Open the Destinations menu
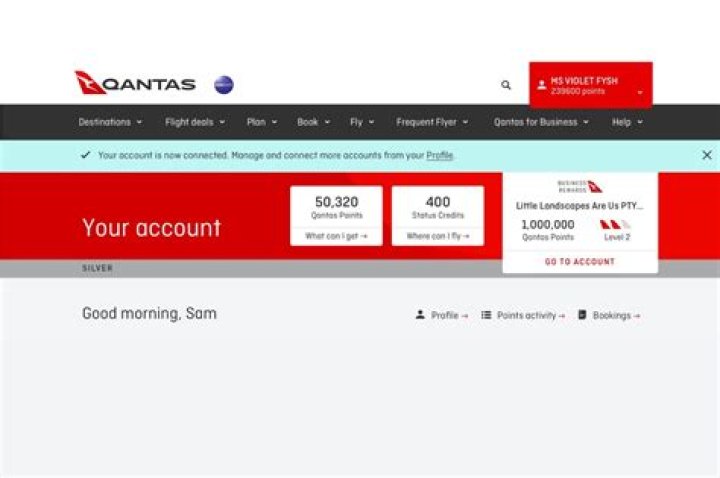The height and width of the screenshot is (478, 720). tap(110, 122)
